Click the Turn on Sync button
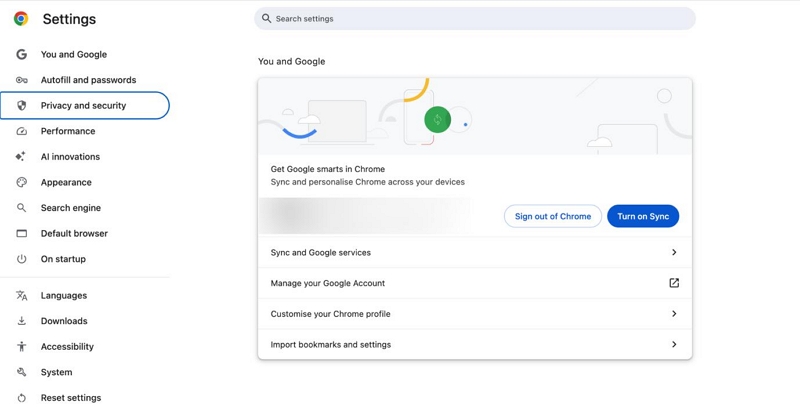 (643, 216)
